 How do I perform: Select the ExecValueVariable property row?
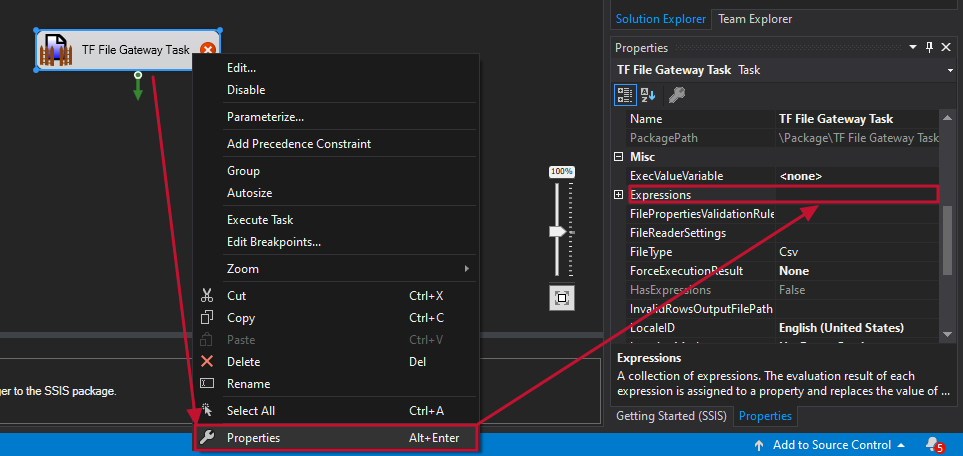coord(782,176)
